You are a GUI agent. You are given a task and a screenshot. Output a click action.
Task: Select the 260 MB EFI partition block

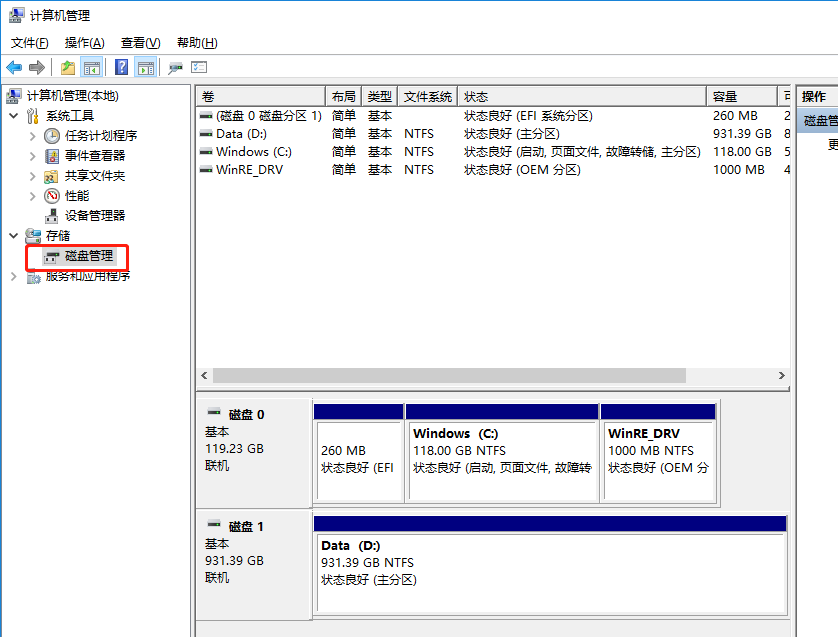(359, 453)
